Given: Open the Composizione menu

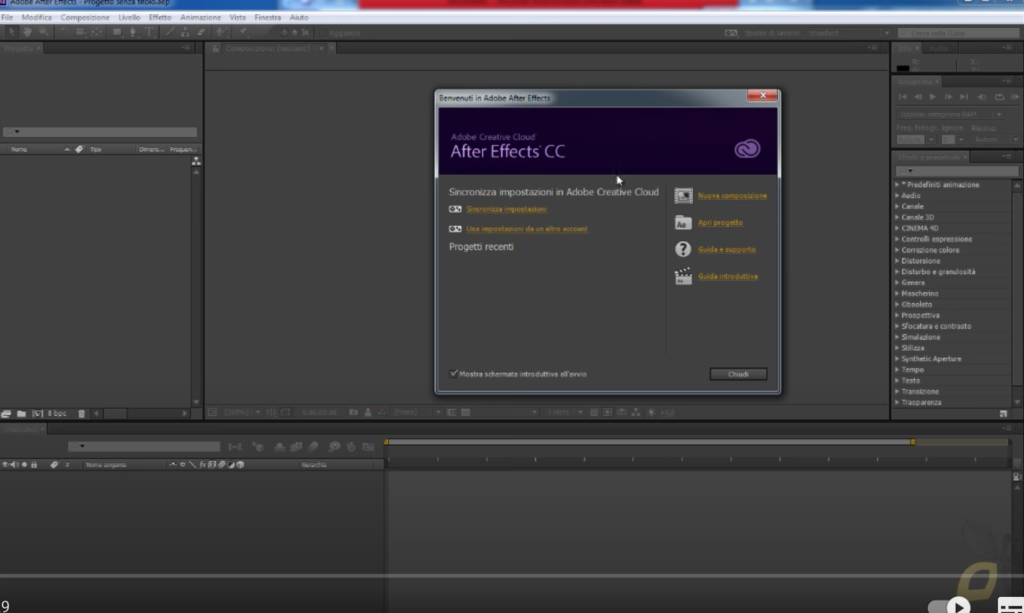Looking at the screenshot, I should point(85,18).
